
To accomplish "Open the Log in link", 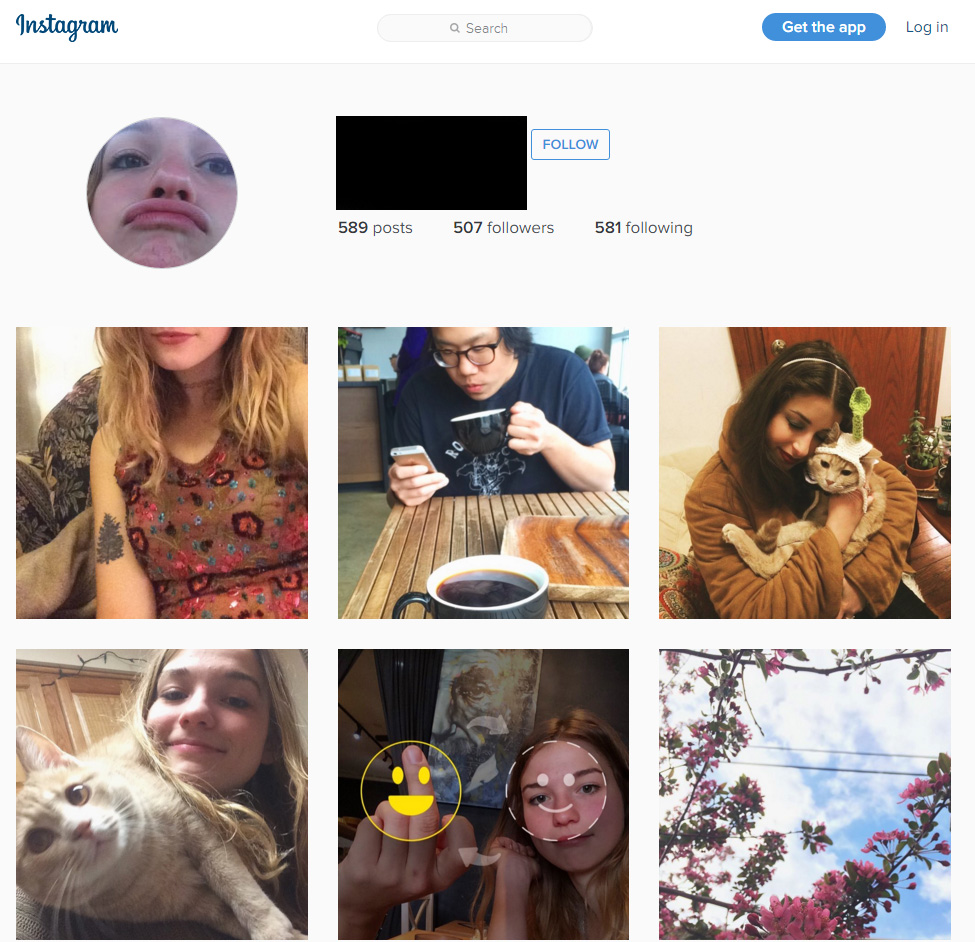I will [926, 27].
